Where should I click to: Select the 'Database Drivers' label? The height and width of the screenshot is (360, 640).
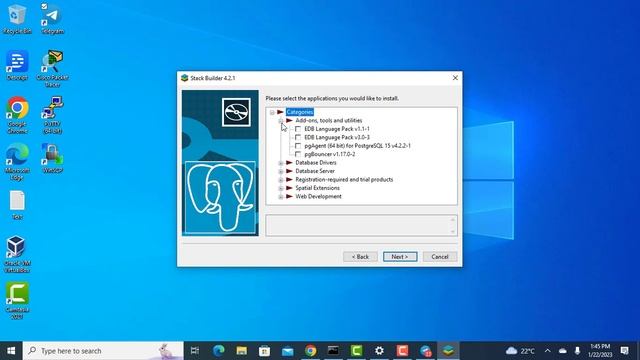point(316,163)
